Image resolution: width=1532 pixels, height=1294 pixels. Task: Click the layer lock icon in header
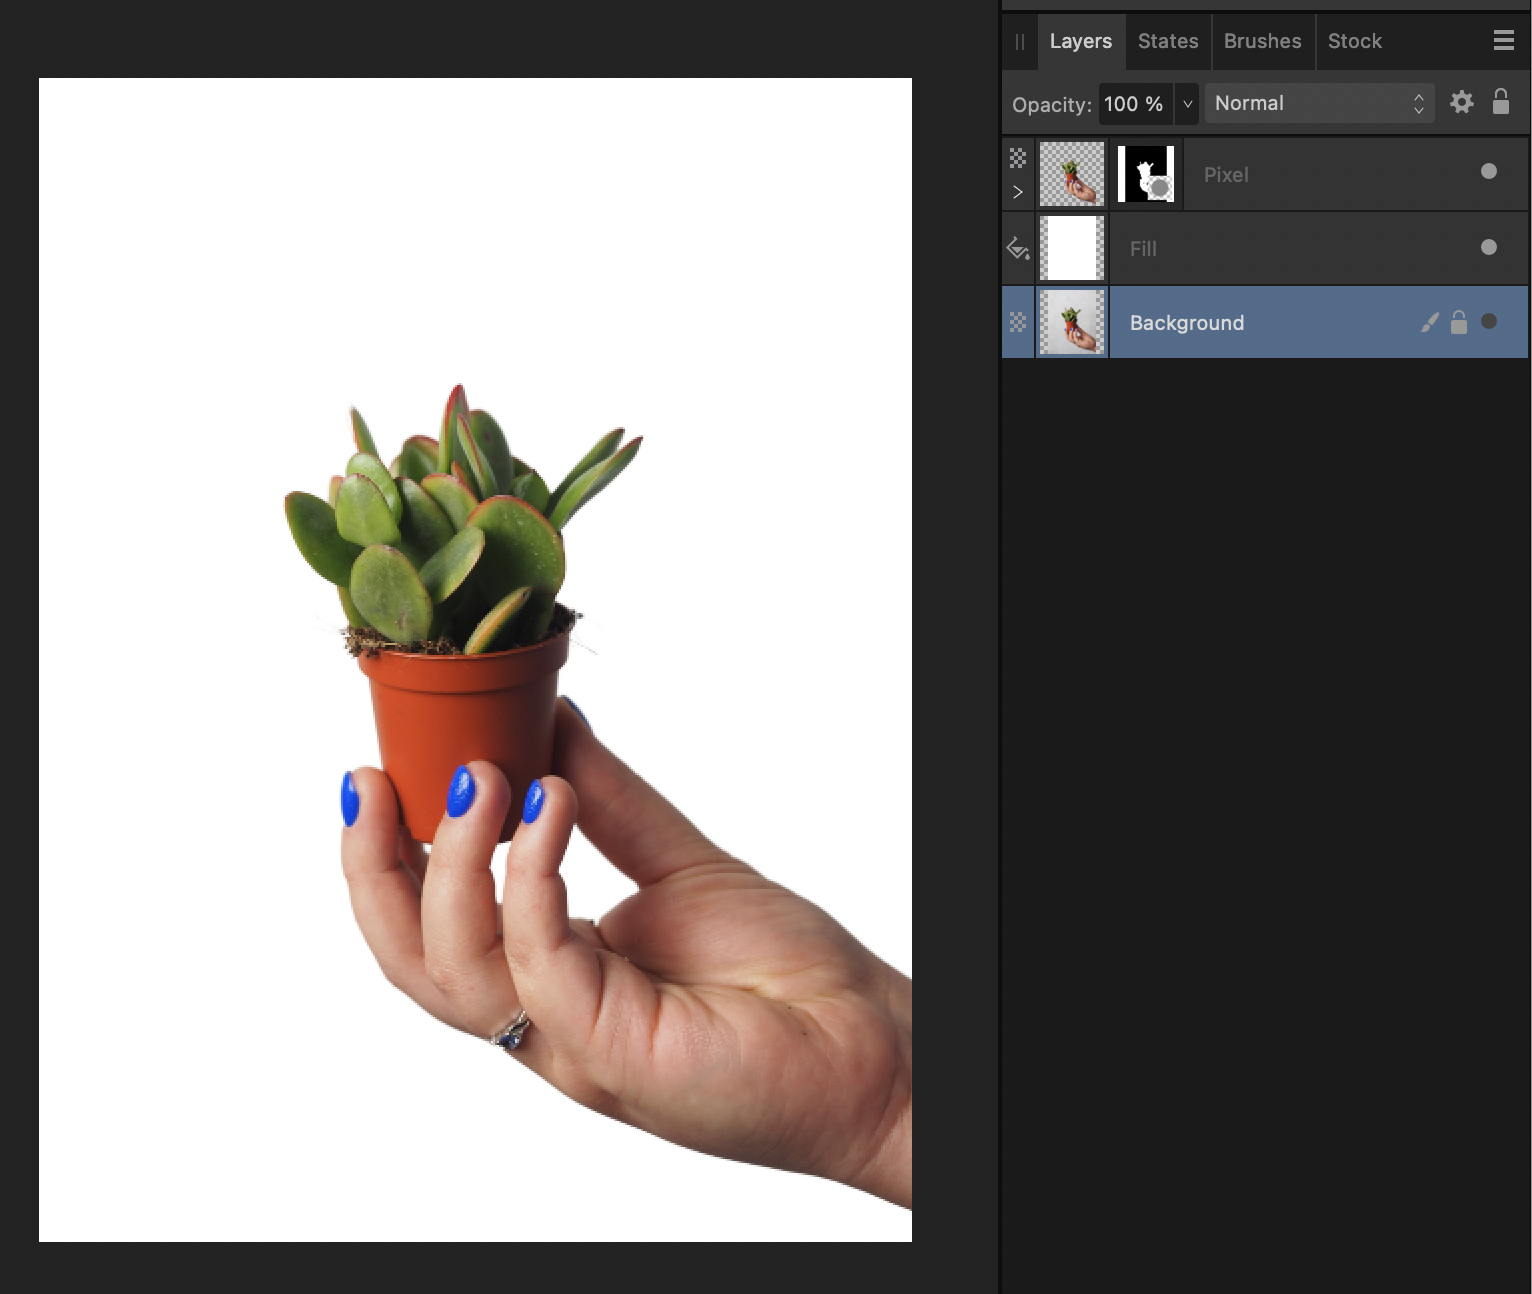tap(1501, 102)
